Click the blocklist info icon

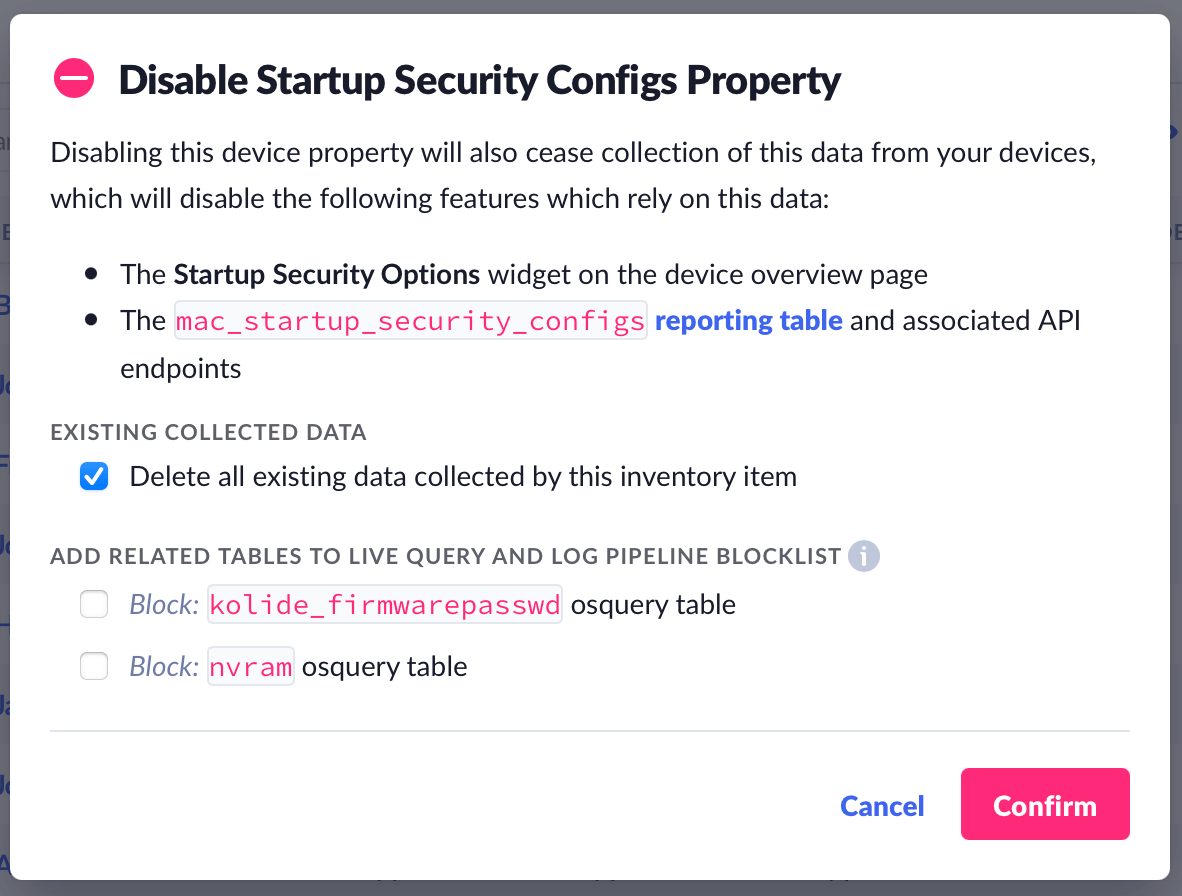tap(863, 556)
